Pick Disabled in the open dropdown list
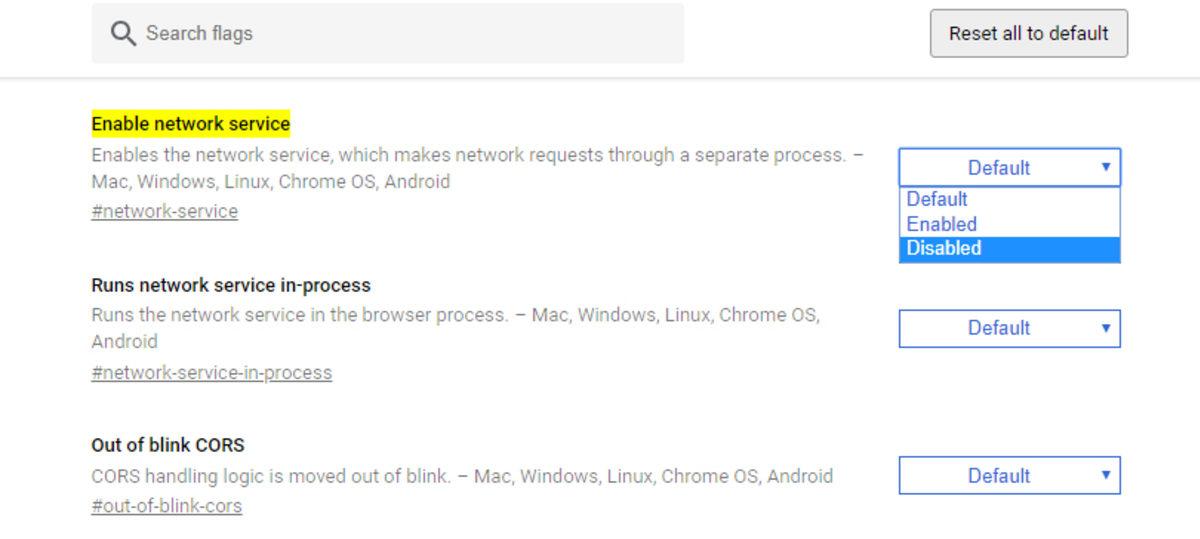 click(x=944, y=249)
